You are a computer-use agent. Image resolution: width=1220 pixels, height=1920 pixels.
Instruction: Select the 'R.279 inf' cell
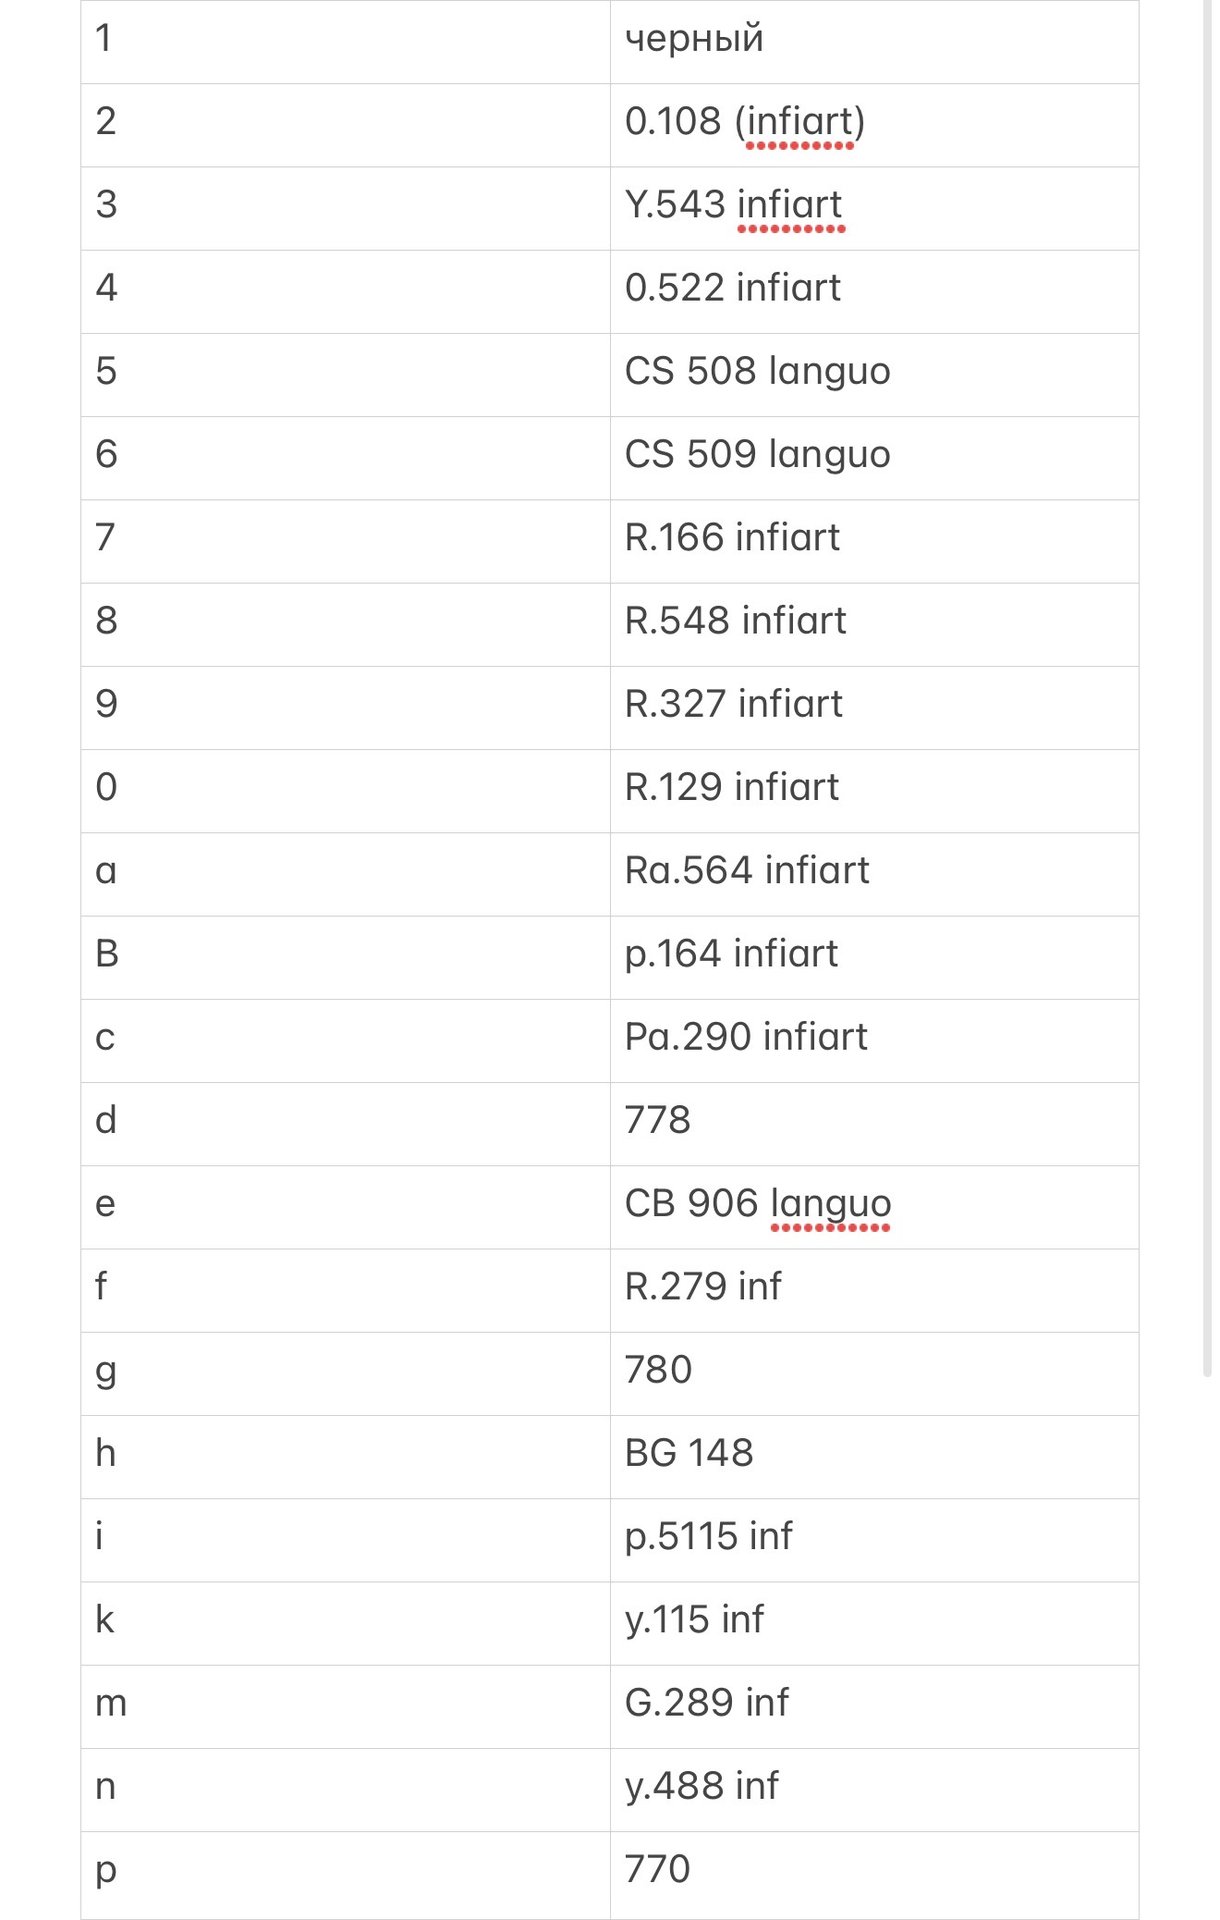pos(874,1290)
